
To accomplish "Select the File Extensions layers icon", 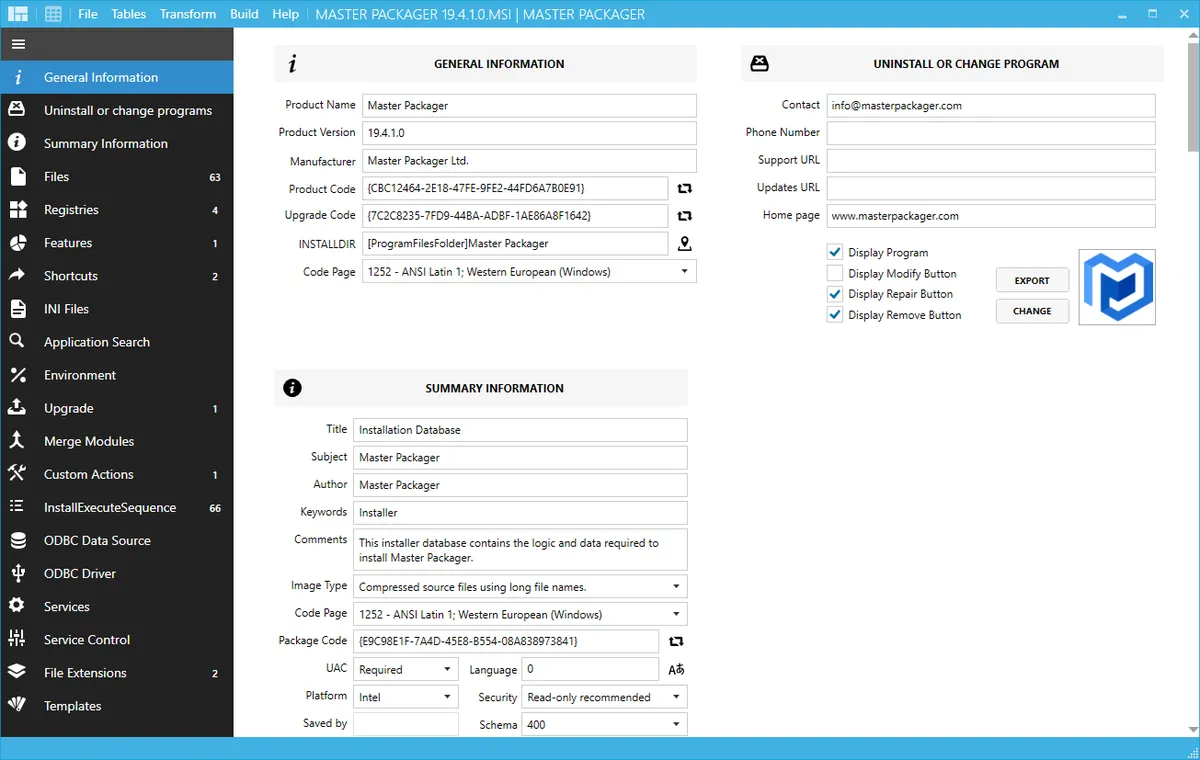I will pos(17,672).
